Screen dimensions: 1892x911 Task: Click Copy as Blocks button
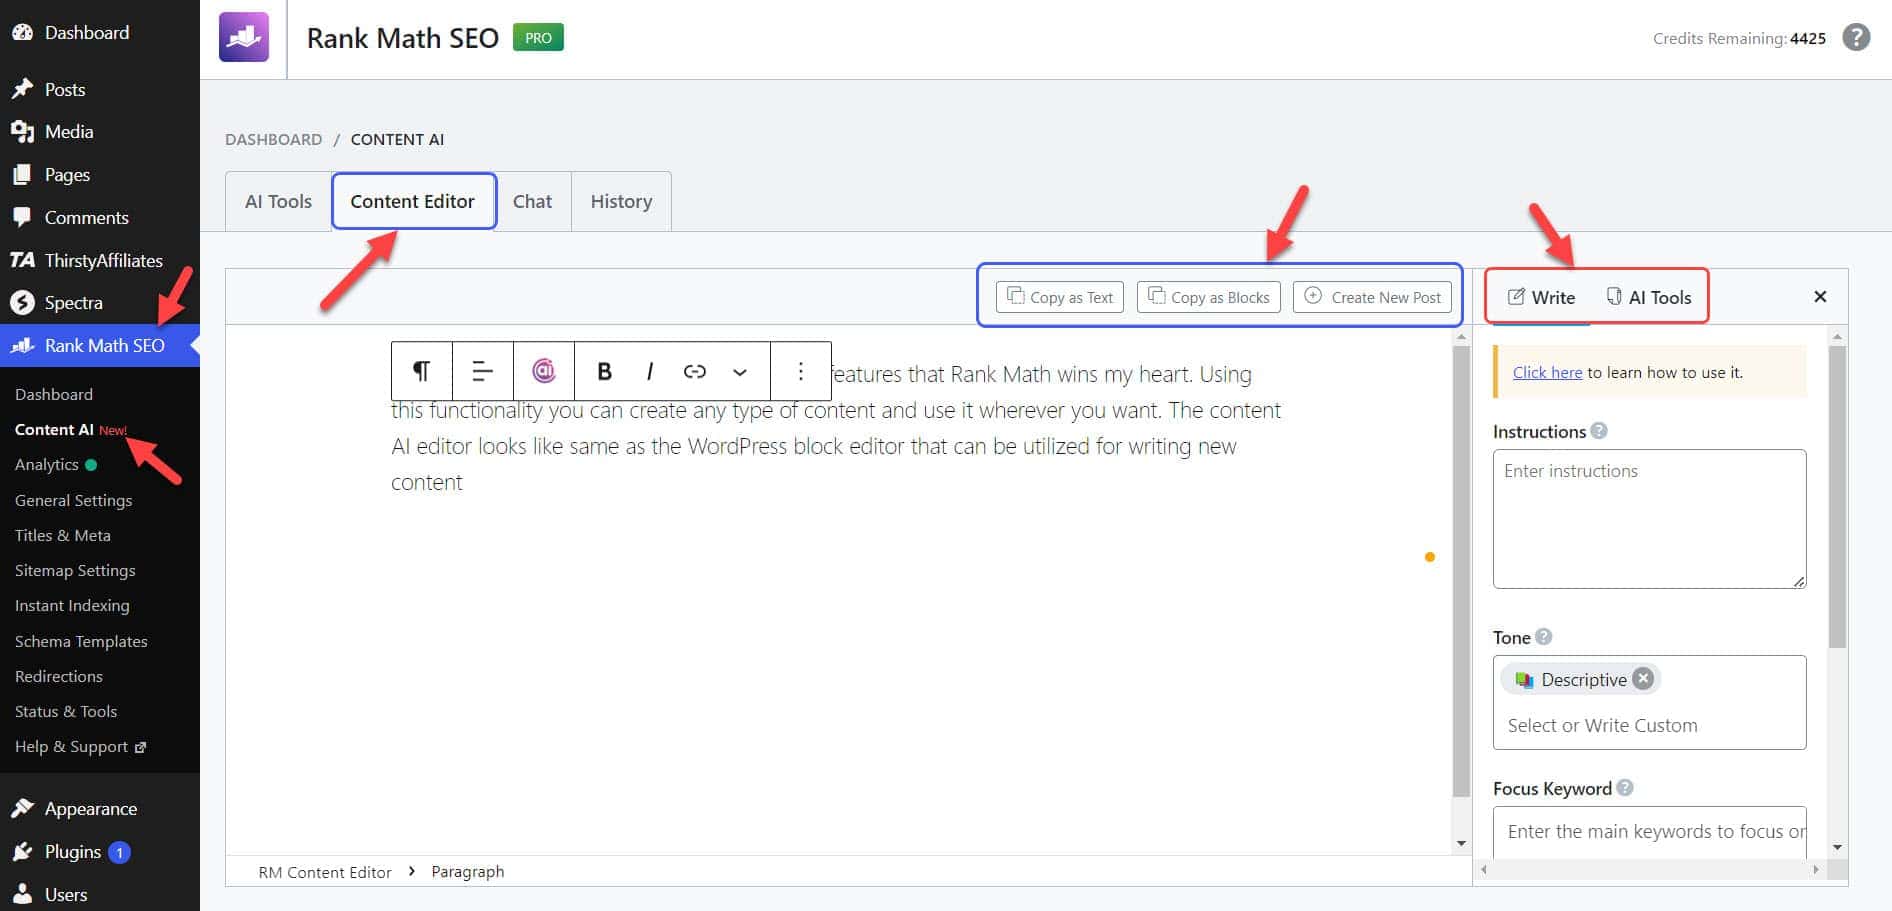click(1208, 297)
